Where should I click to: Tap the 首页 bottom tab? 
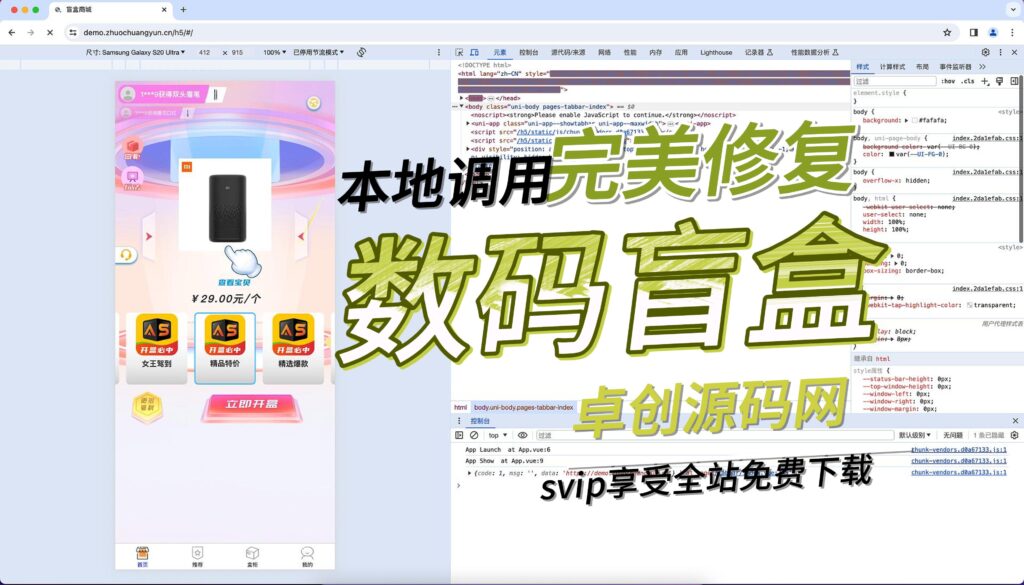point(143,556)
